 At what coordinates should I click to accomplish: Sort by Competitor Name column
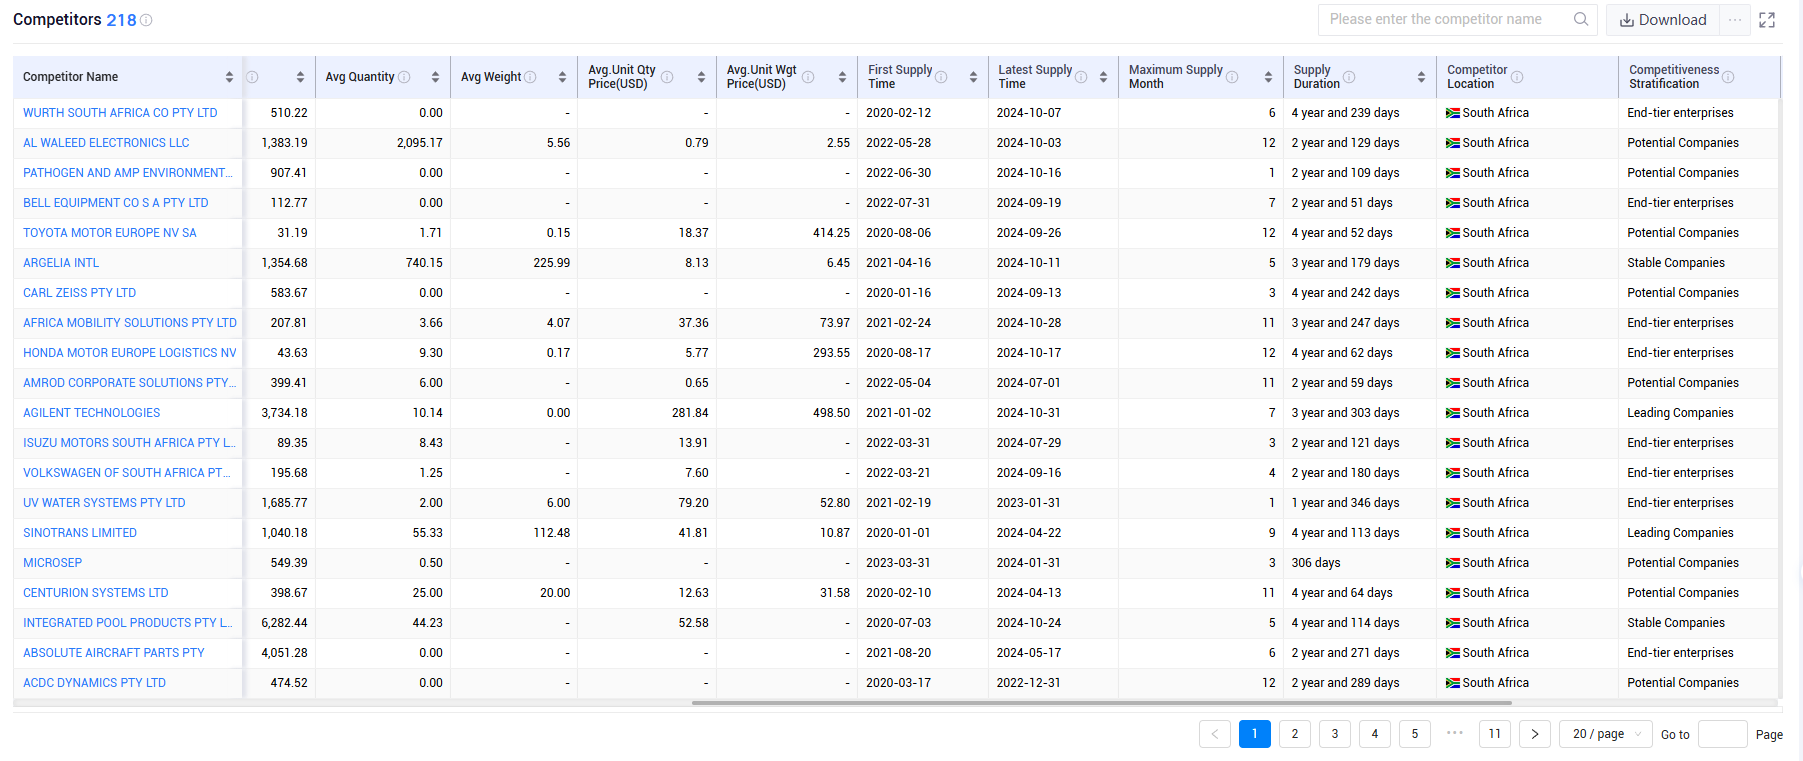(x=229, y=77)
